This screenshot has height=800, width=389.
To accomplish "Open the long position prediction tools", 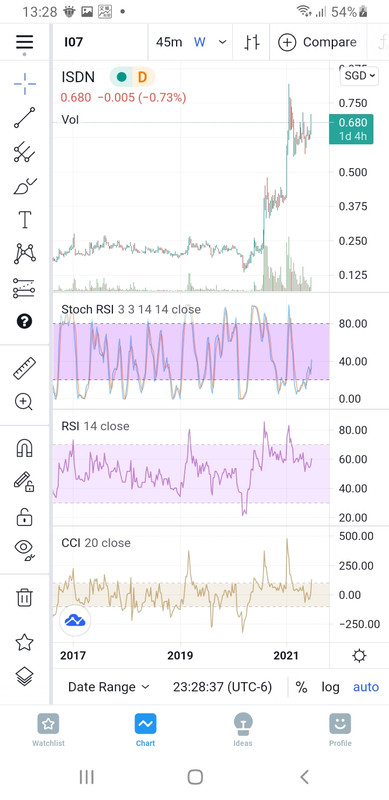I will point(25,288).
